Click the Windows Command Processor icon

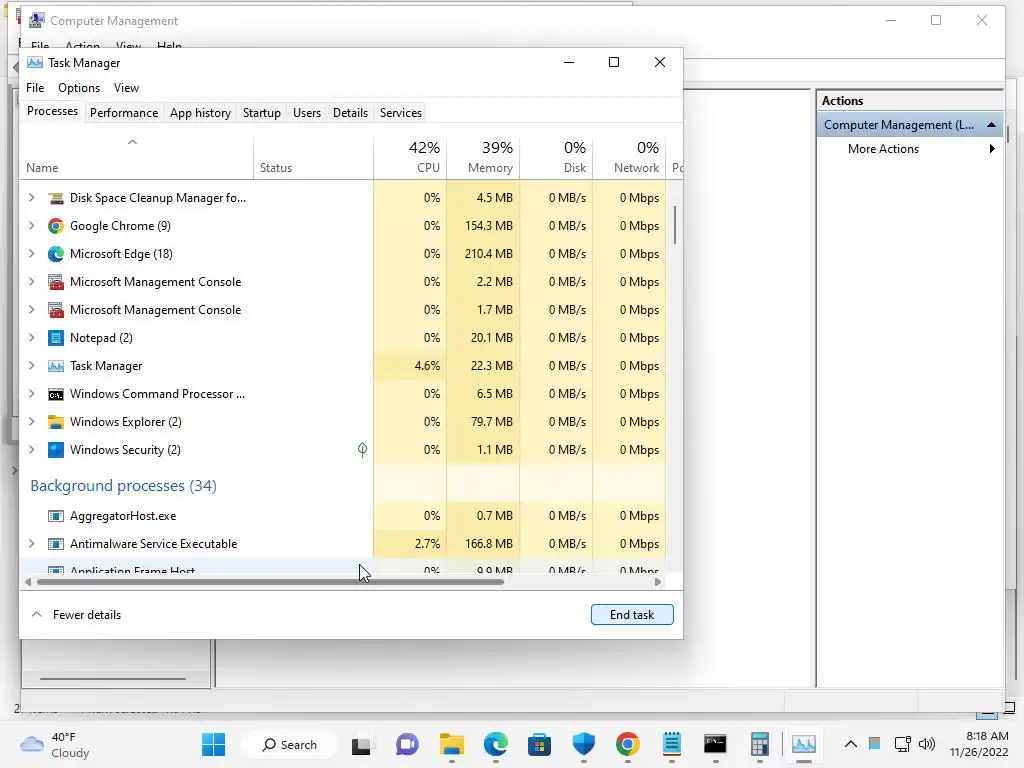(x=56, y=394)
